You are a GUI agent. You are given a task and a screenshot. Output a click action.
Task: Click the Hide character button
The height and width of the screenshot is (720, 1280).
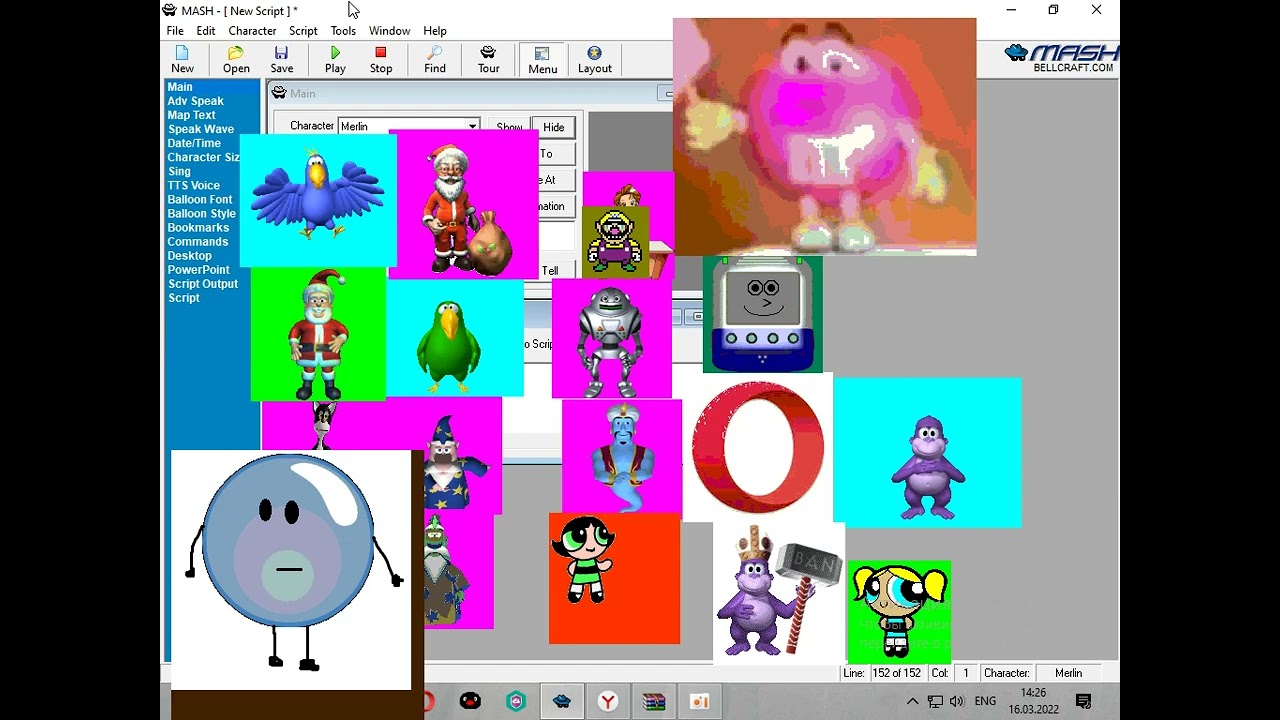554,127
